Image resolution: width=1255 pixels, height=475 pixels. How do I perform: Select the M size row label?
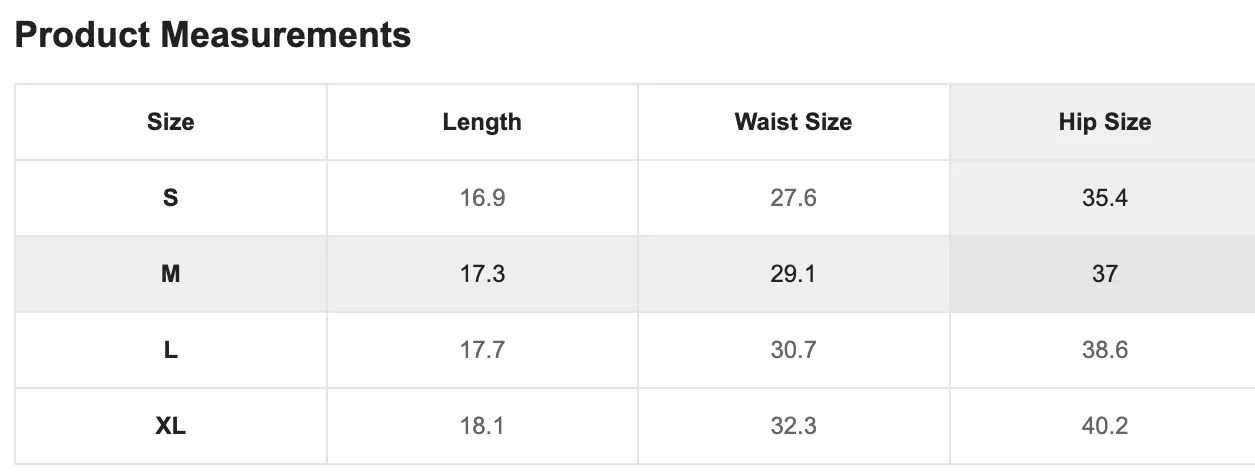[x=171, y=274]
